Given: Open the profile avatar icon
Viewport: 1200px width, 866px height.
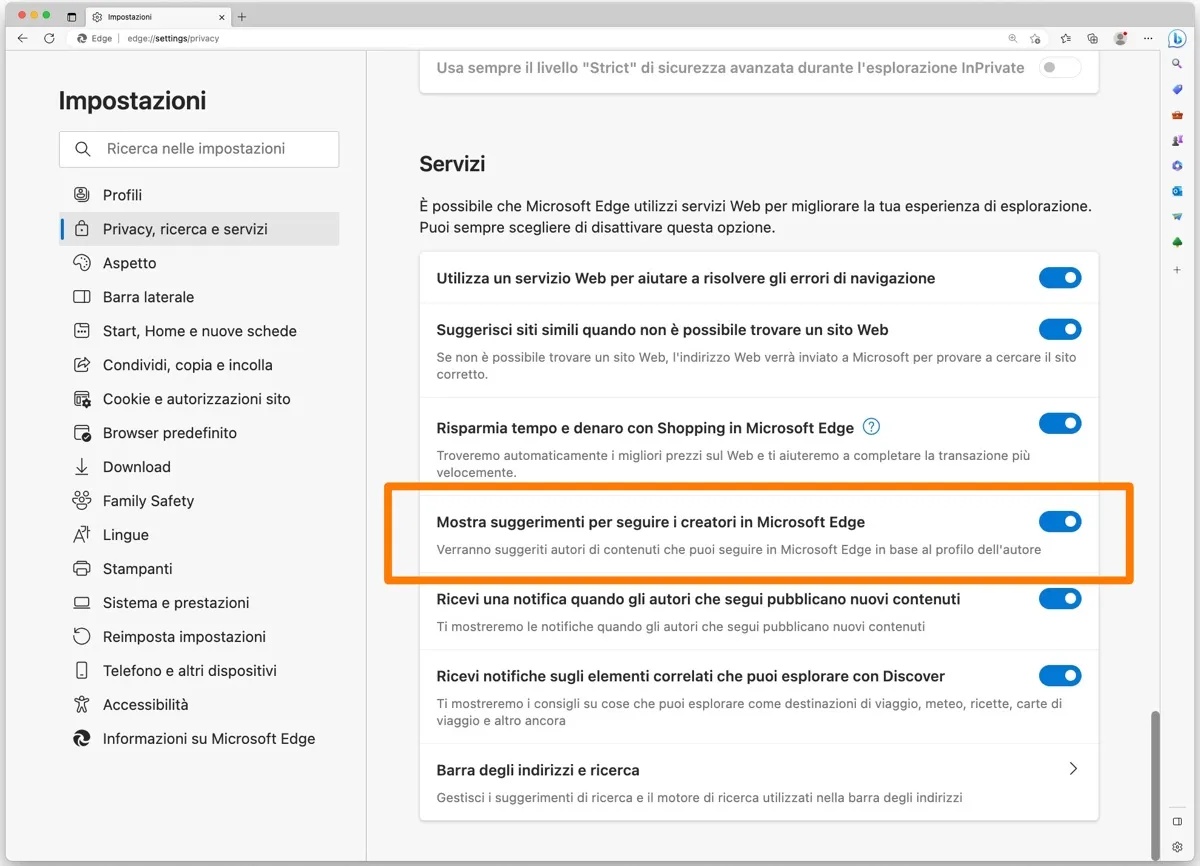Looking at the screenshot, I should (x=1120, y=39).
